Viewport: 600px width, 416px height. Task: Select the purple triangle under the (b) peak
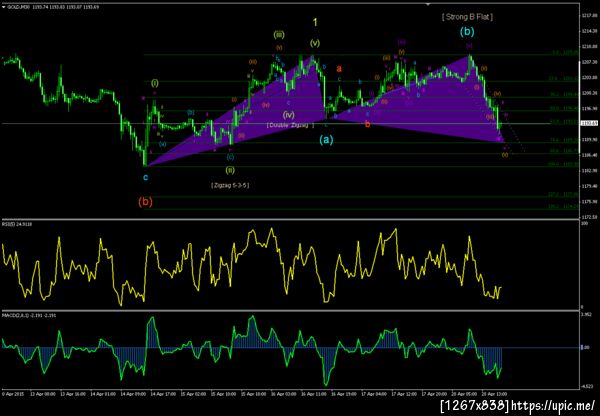click(x=452, y=103)
